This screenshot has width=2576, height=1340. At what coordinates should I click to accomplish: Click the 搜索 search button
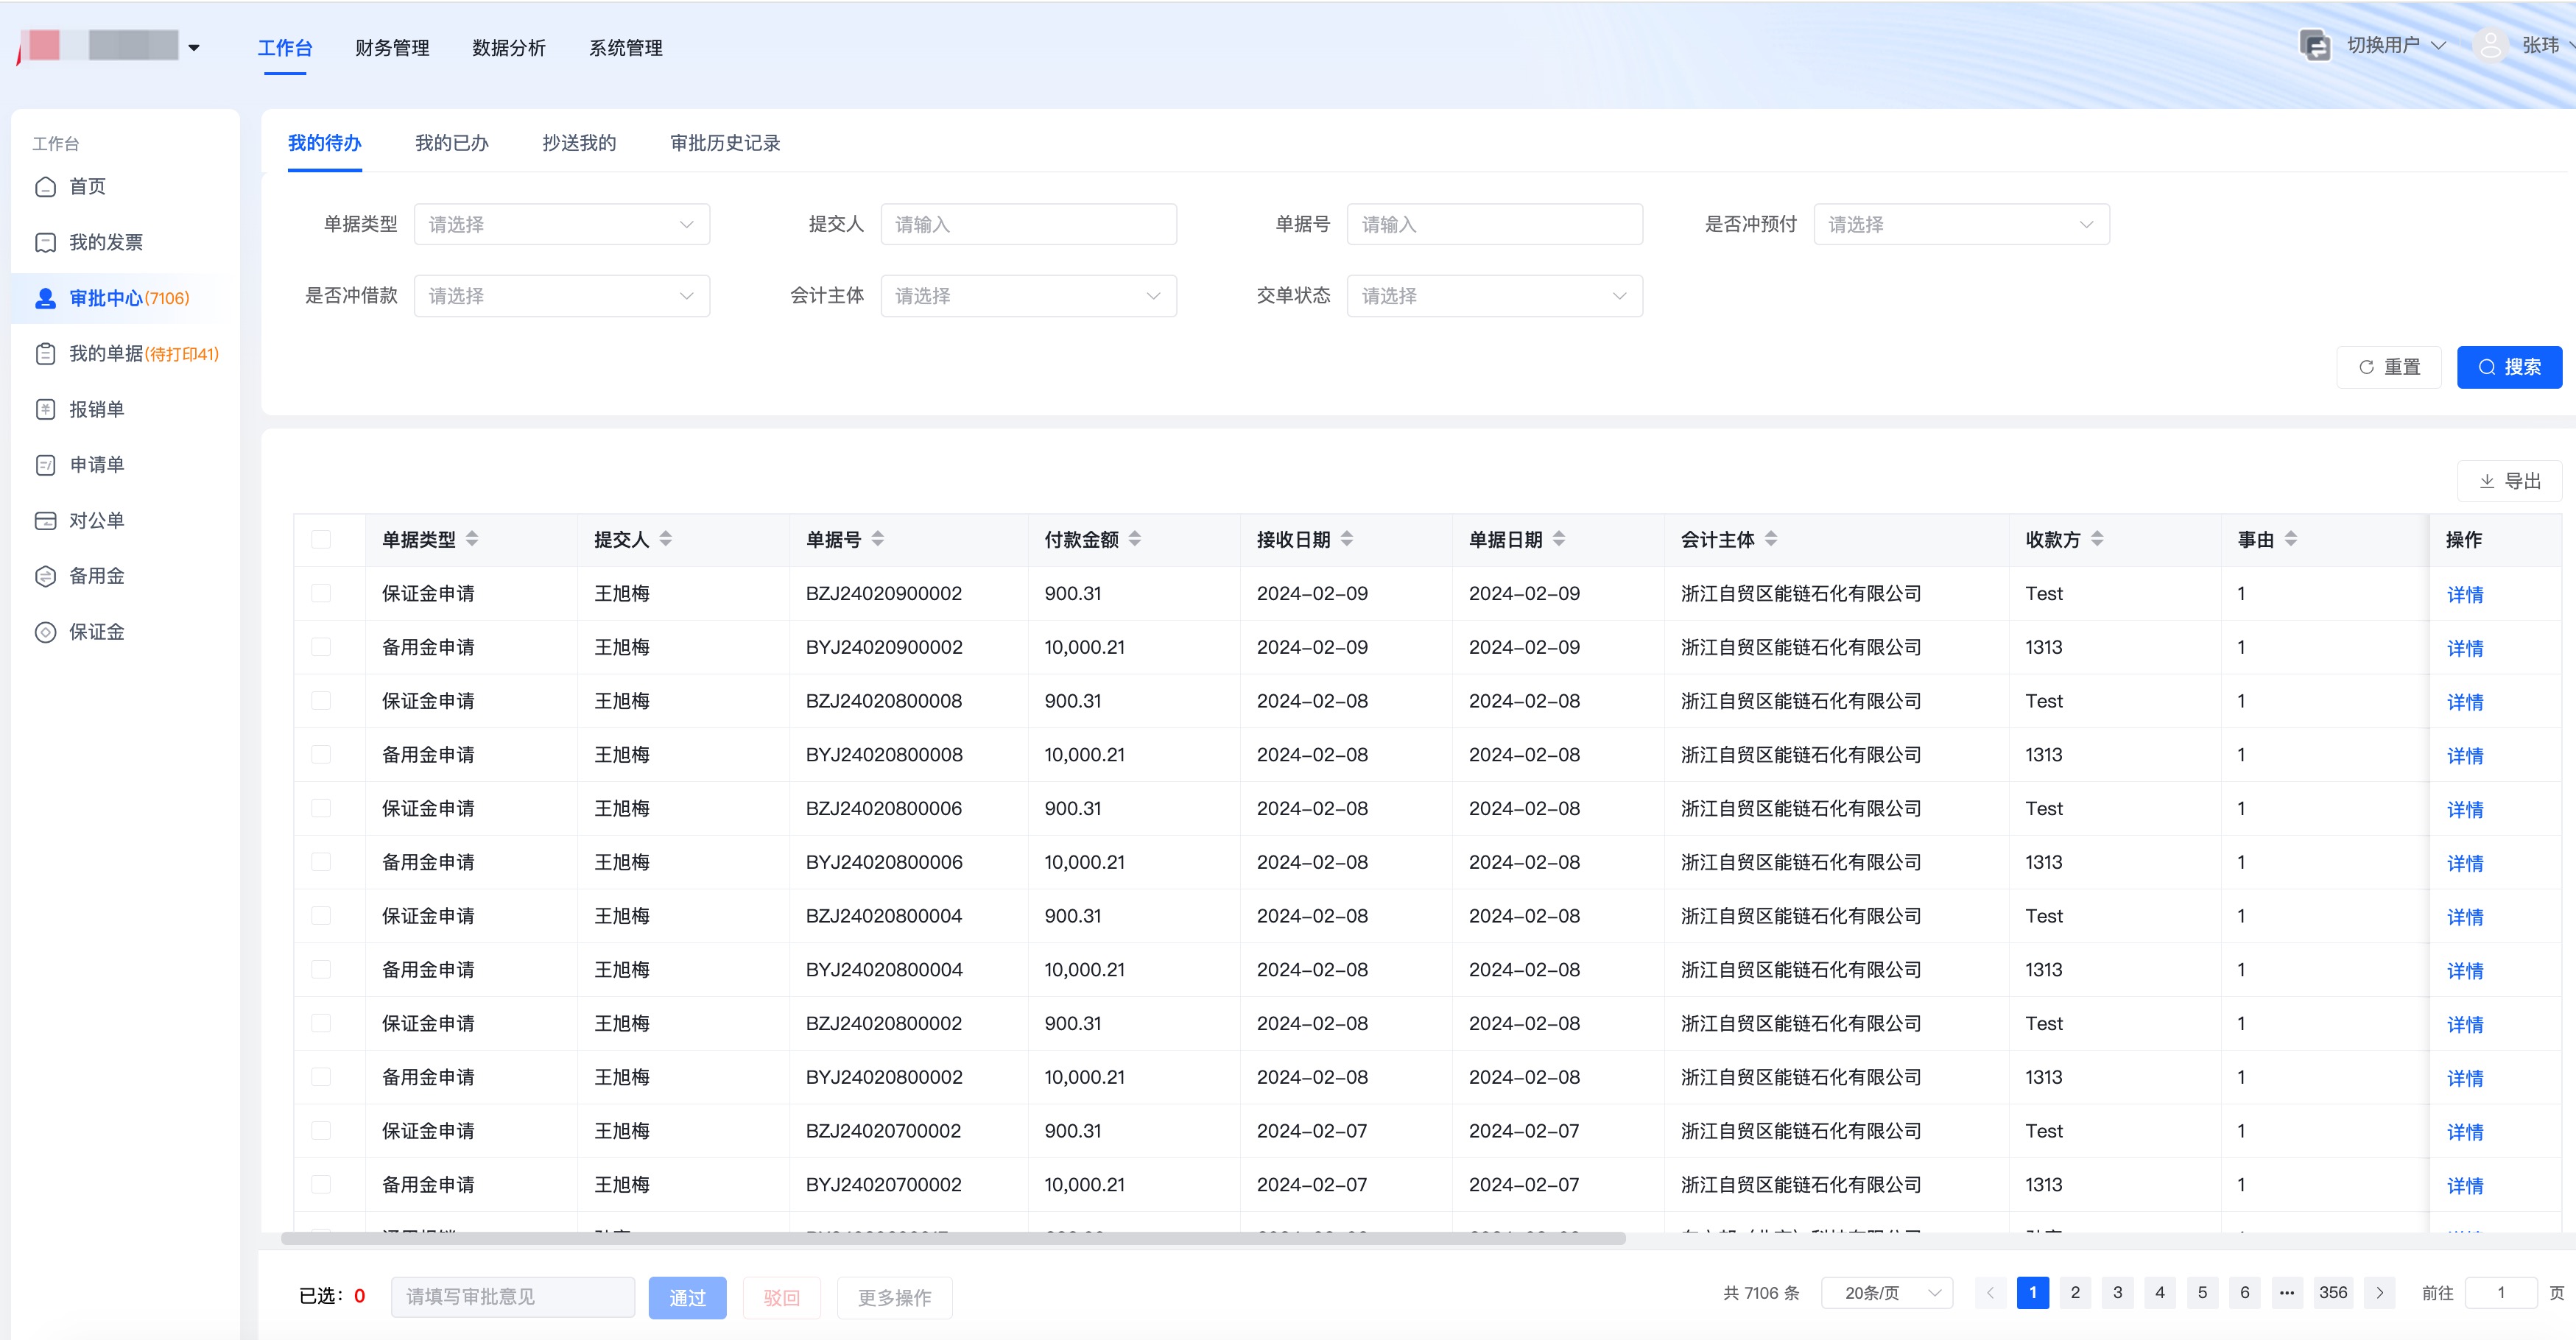(2509, 367)
